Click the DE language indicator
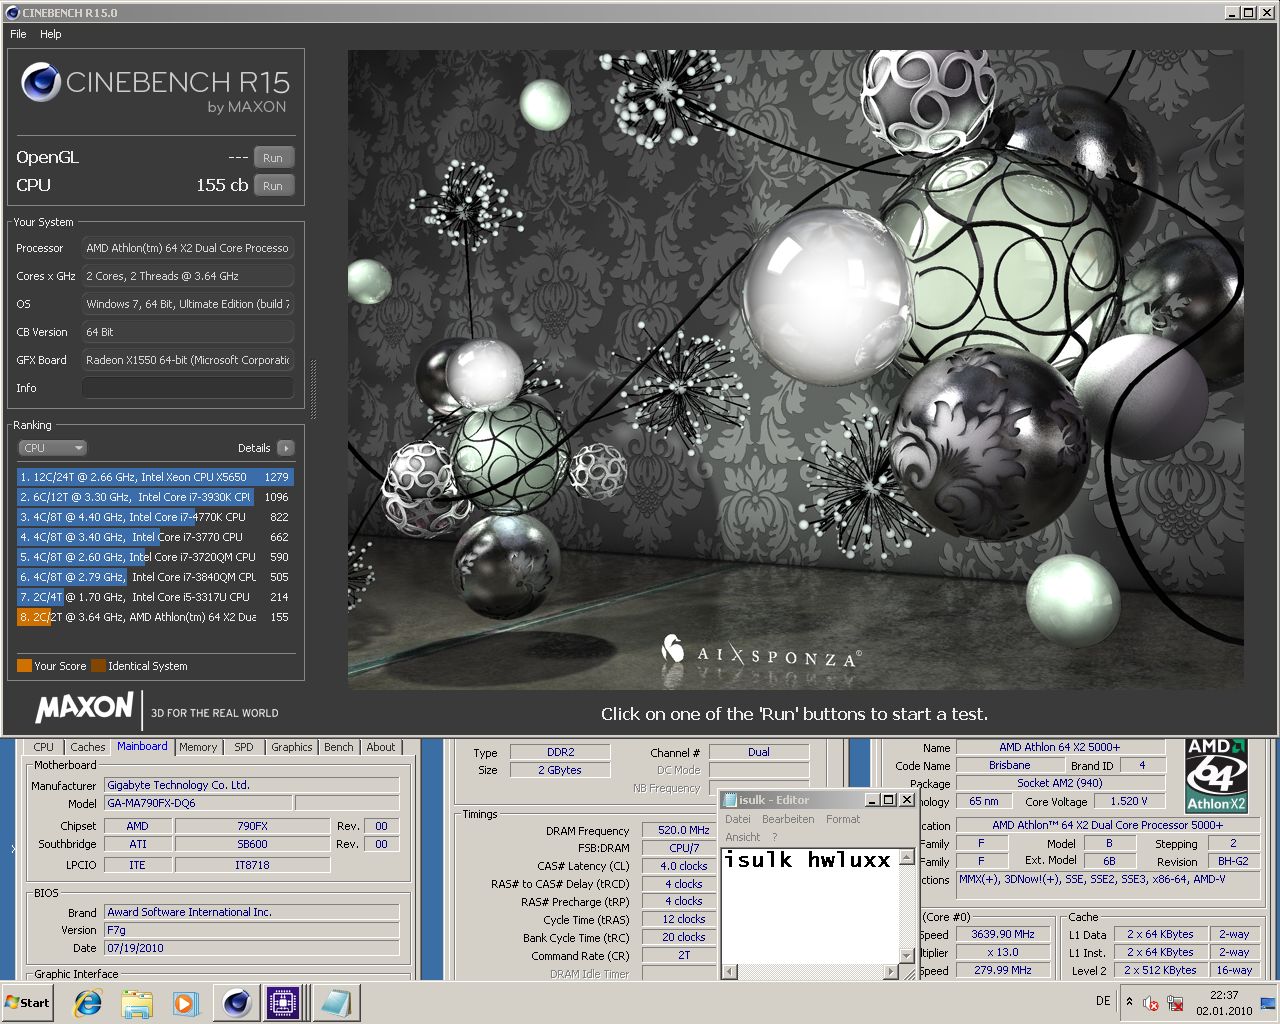This screenshot has width=1280, height=1024. point(1103,1001)
